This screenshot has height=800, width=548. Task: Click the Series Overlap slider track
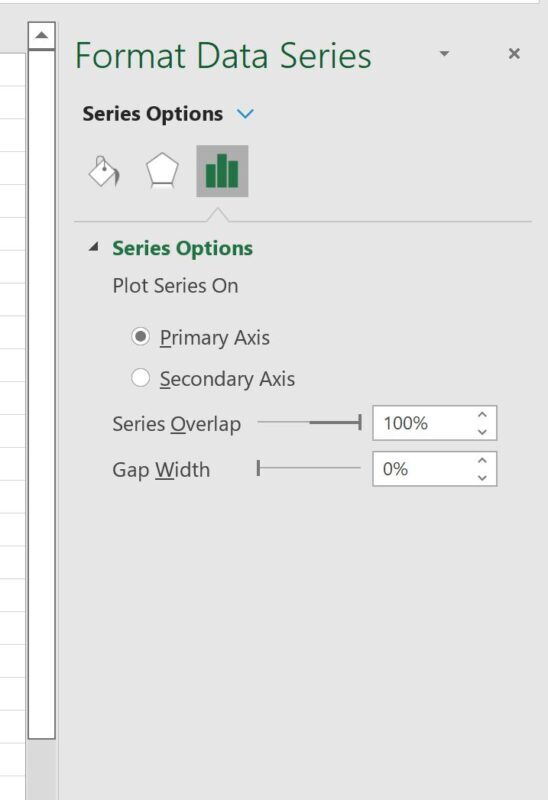click(x=310, y=422)
